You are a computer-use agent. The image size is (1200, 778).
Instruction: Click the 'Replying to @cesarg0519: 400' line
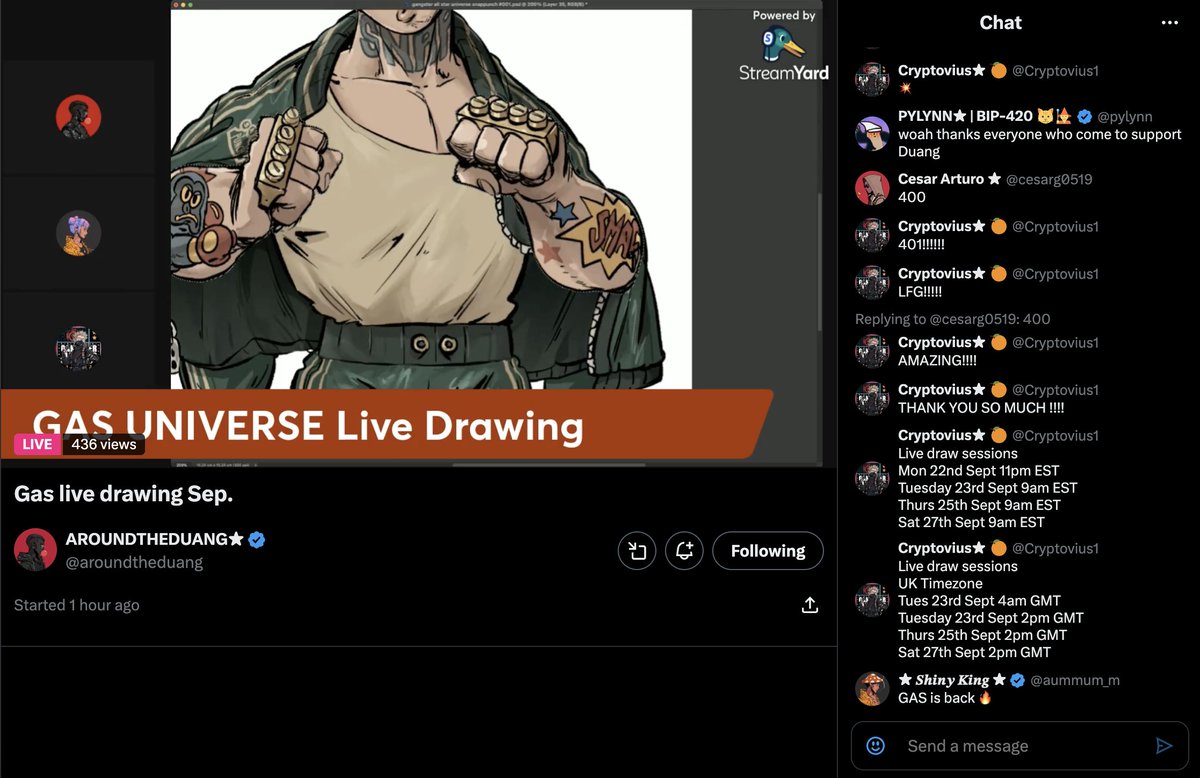pos(952,319)
